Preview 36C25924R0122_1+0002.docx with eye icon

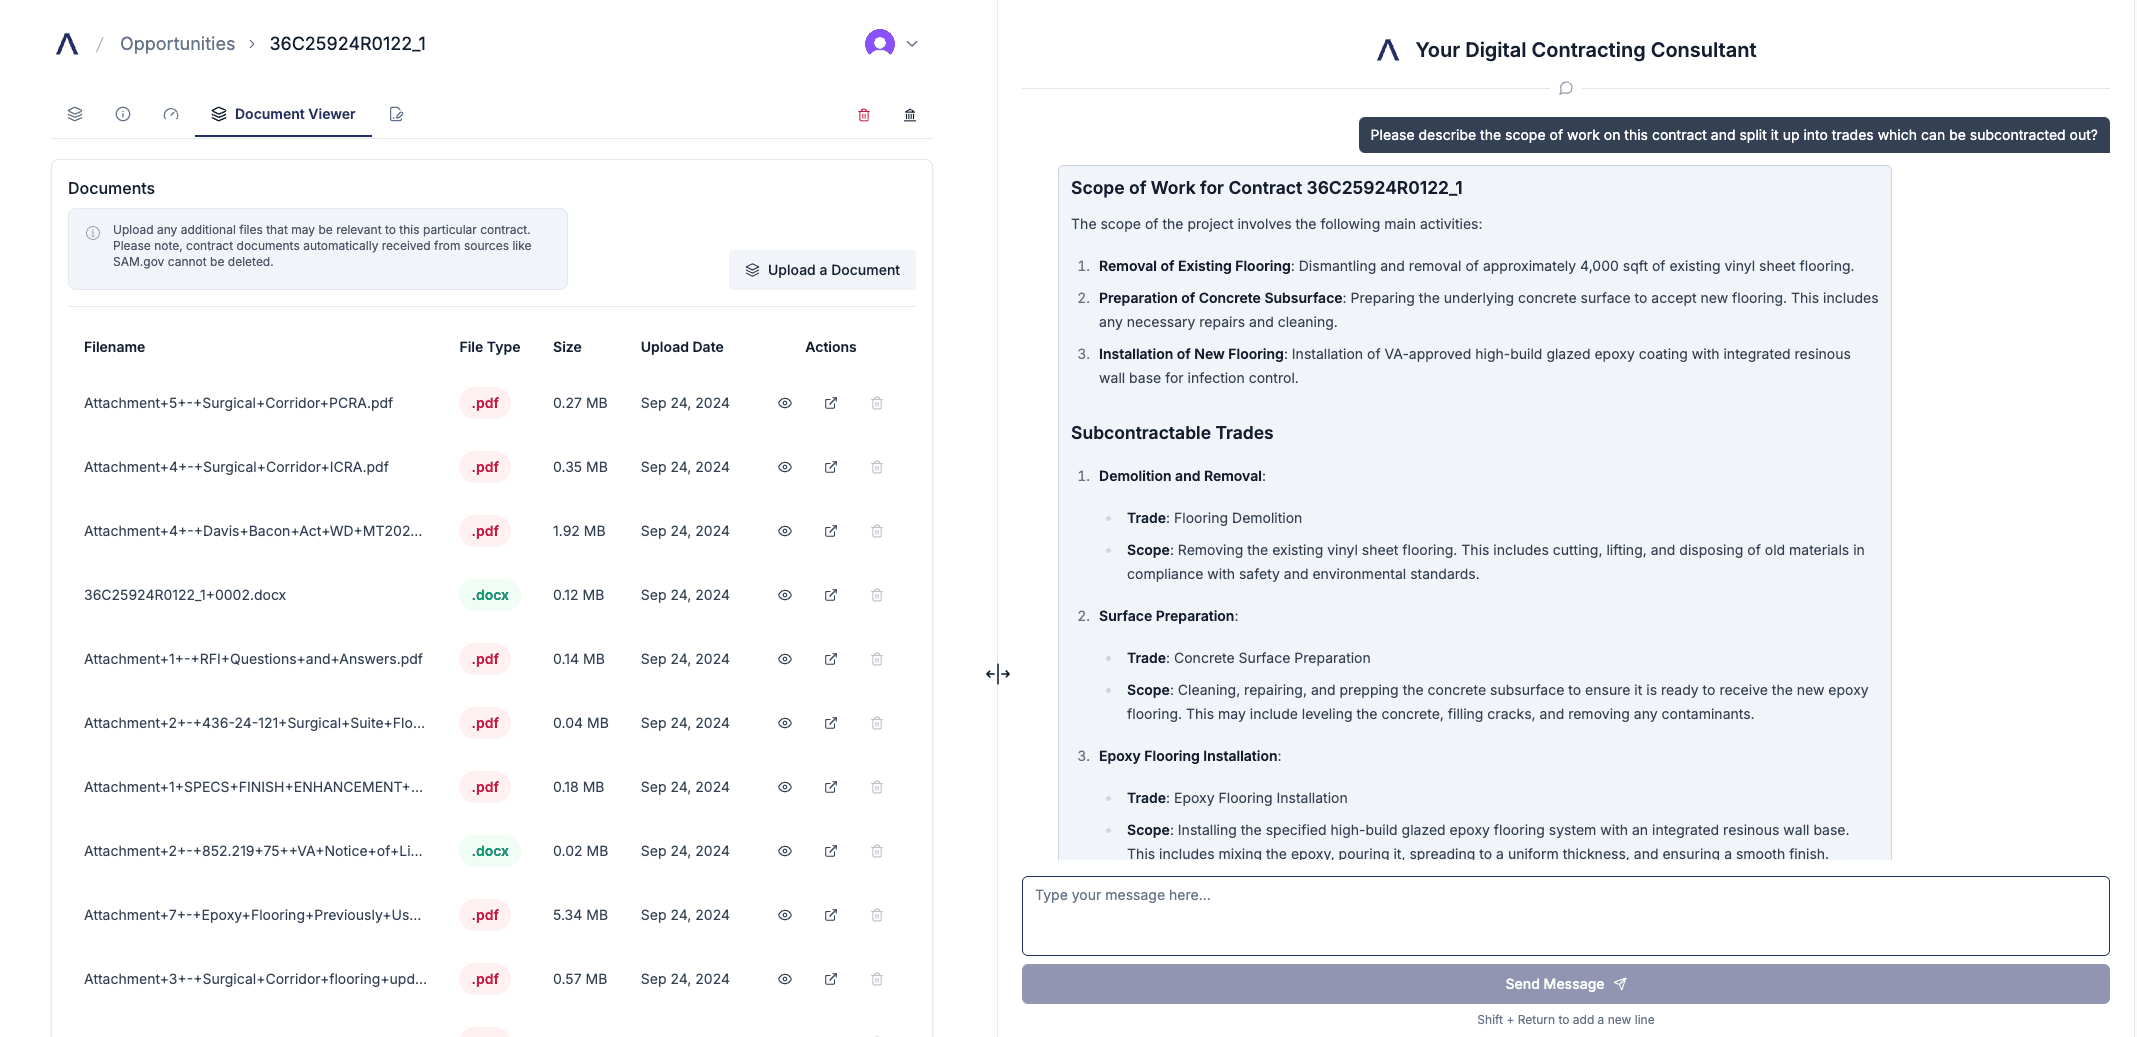tap(785, 595)
